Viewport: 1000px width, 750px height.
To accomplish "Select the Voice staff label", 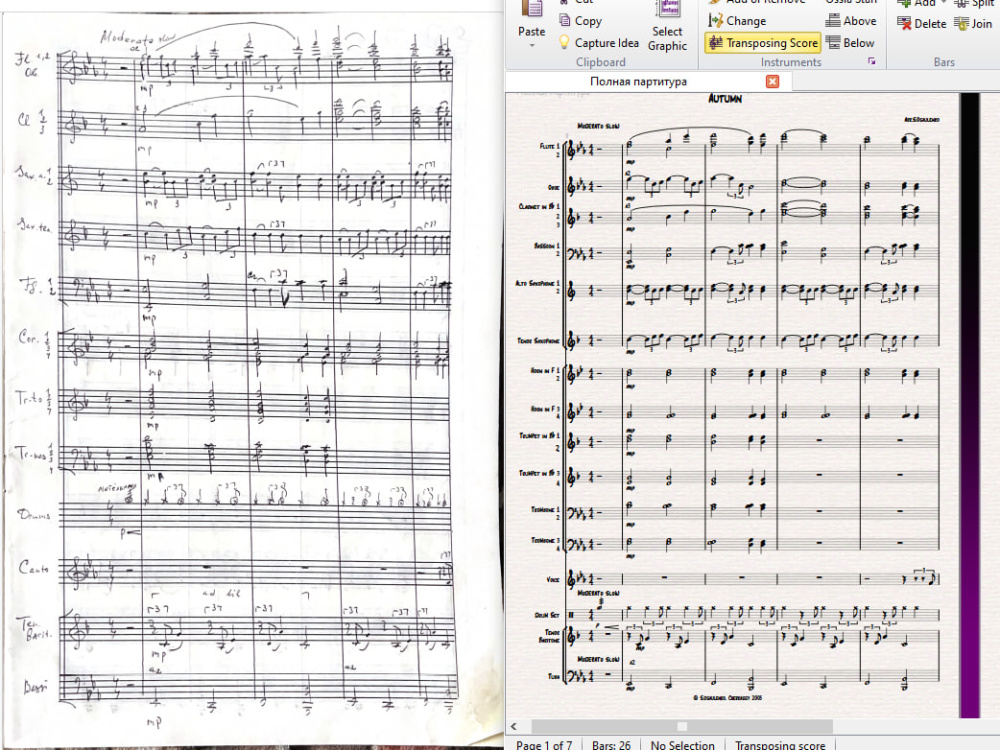I will (x=553, y=580).
